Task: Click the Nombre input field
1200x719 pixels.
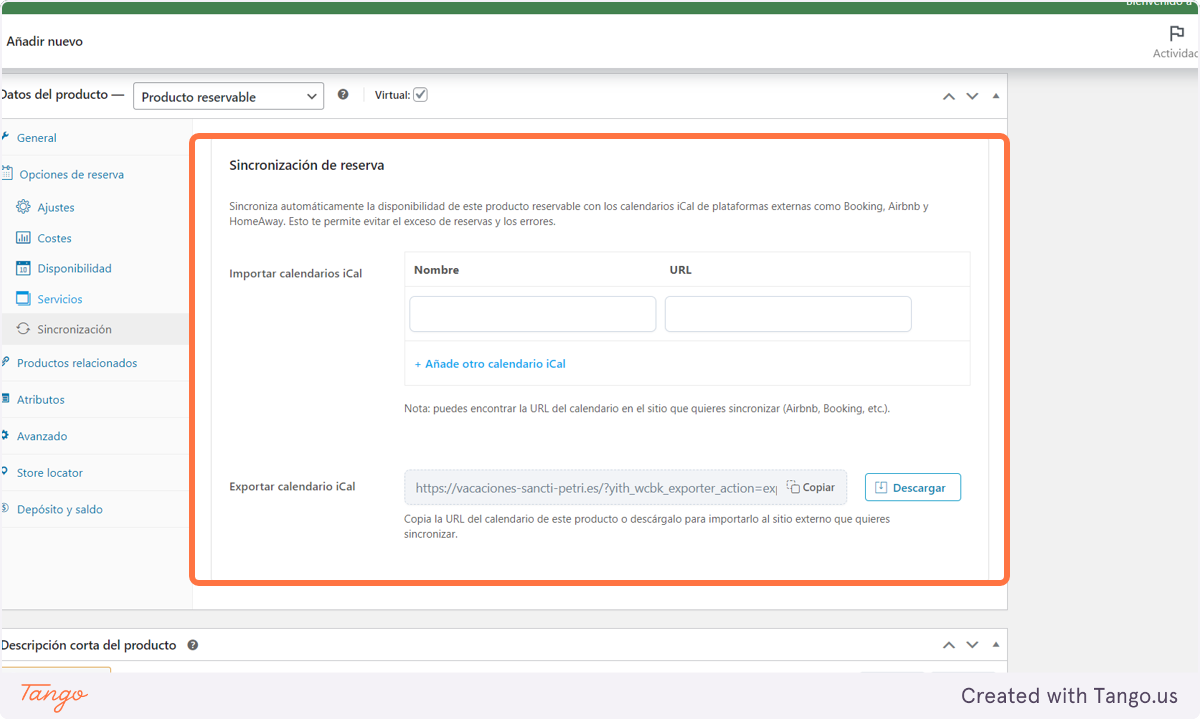Action: point(532,314)
